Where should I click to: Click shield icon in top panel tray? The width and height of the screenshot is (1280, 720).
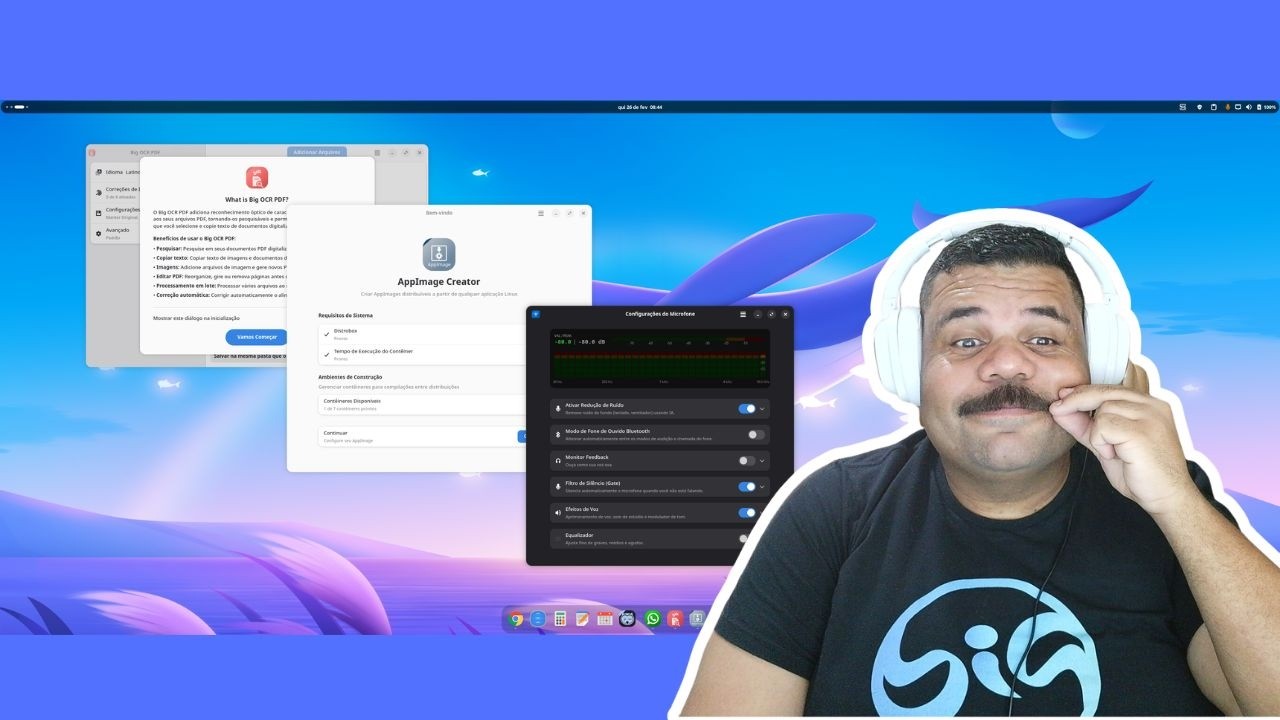(x=1200, y=107)
